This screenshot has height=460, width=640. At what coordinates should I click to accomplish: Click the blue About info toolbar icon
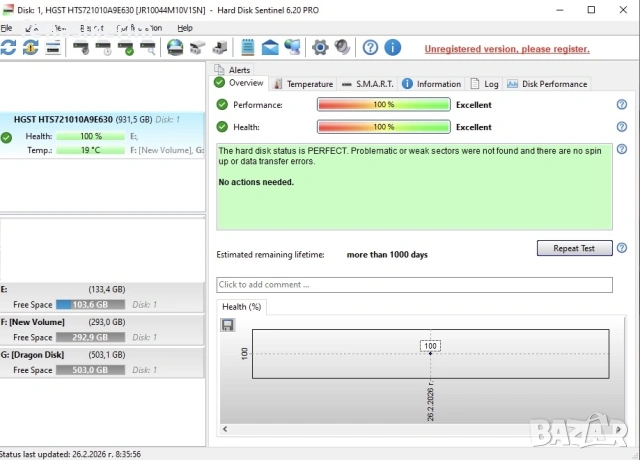pos(393,47)
